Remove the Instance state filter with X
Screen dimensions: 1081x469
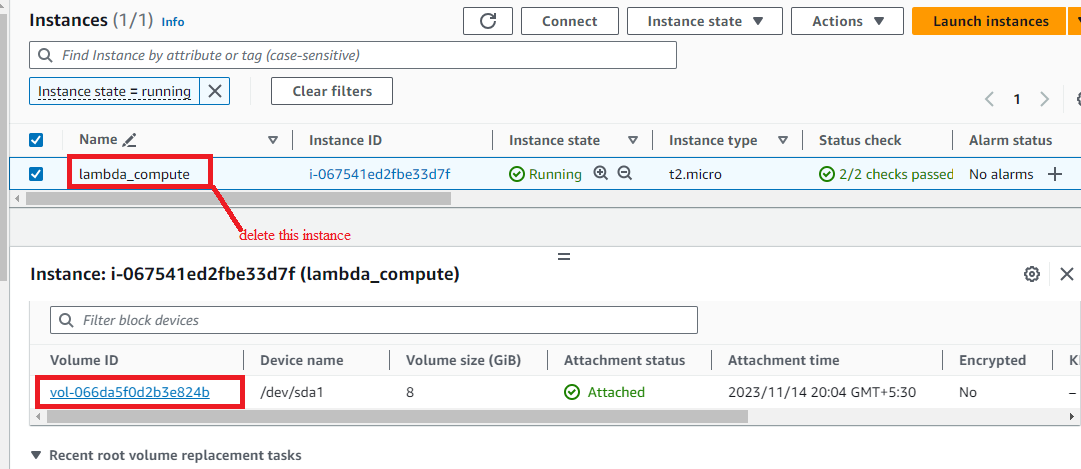point(215,91)
